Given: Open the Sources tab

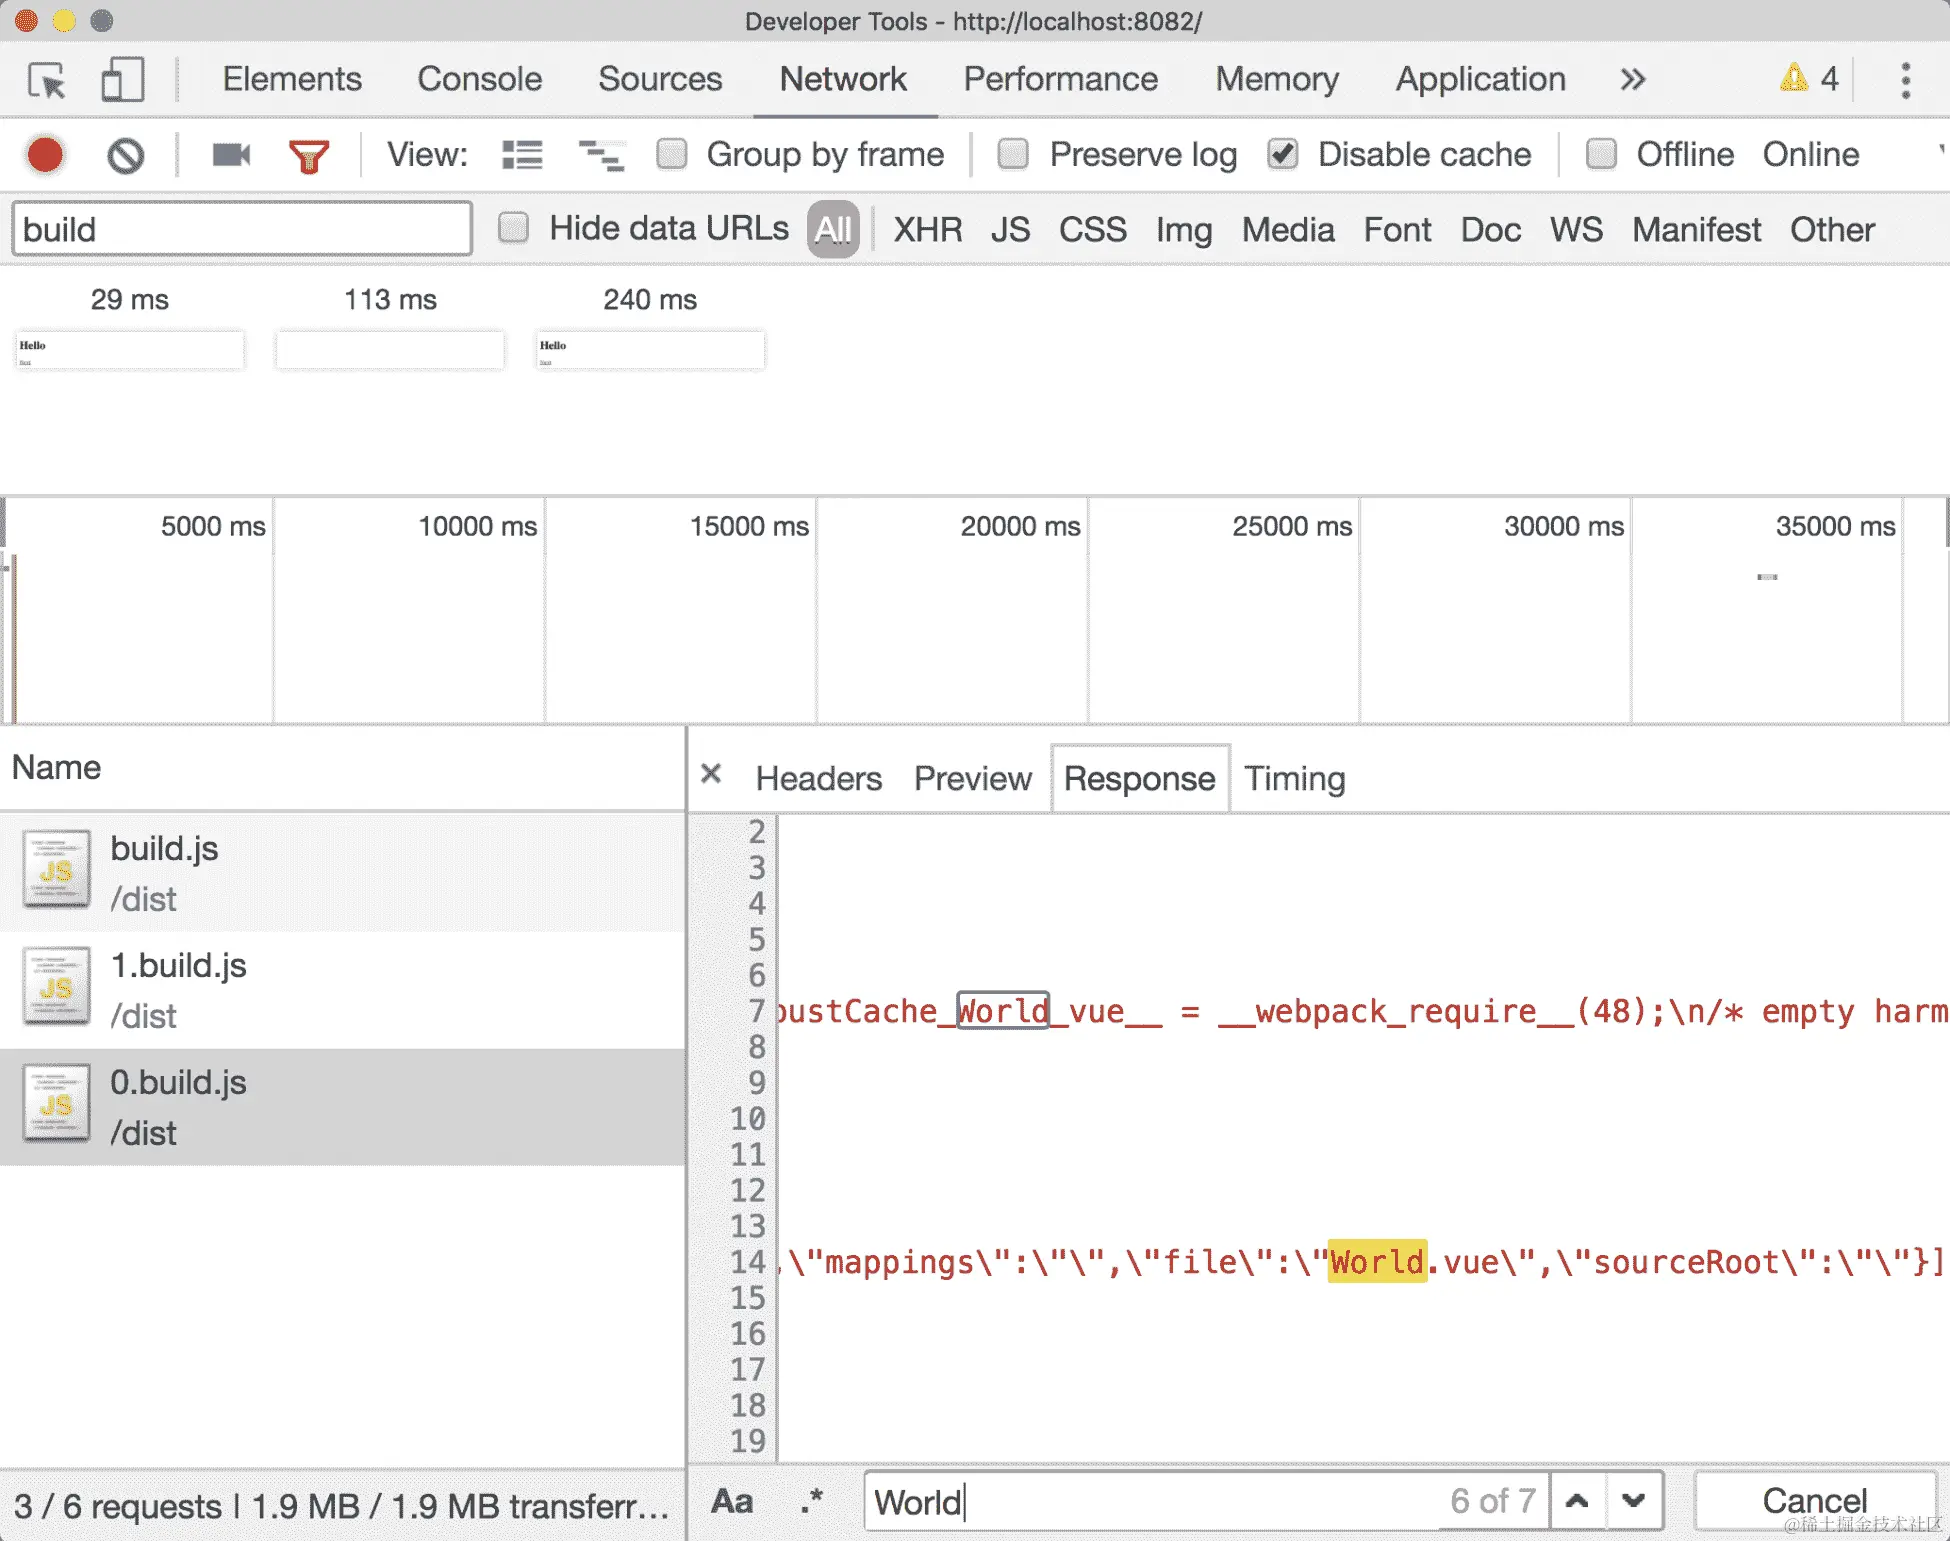Looking at the screenshot, I should point(659,80).
